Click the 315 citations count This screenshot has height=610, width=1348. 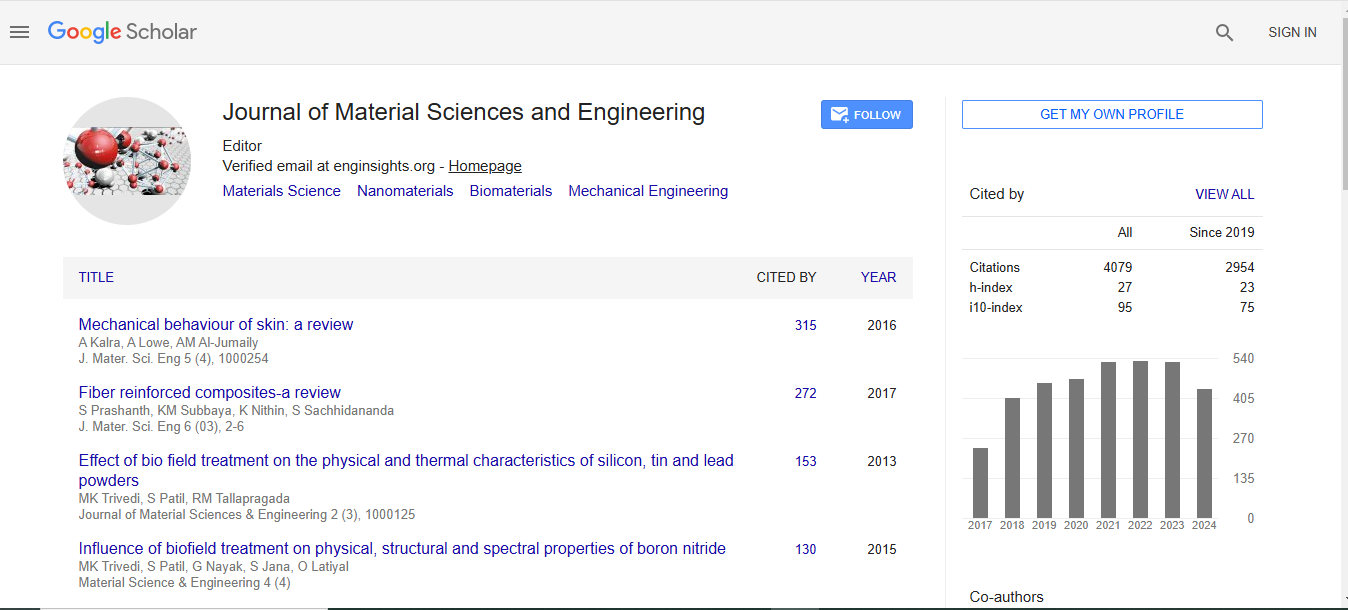point(805,325)
